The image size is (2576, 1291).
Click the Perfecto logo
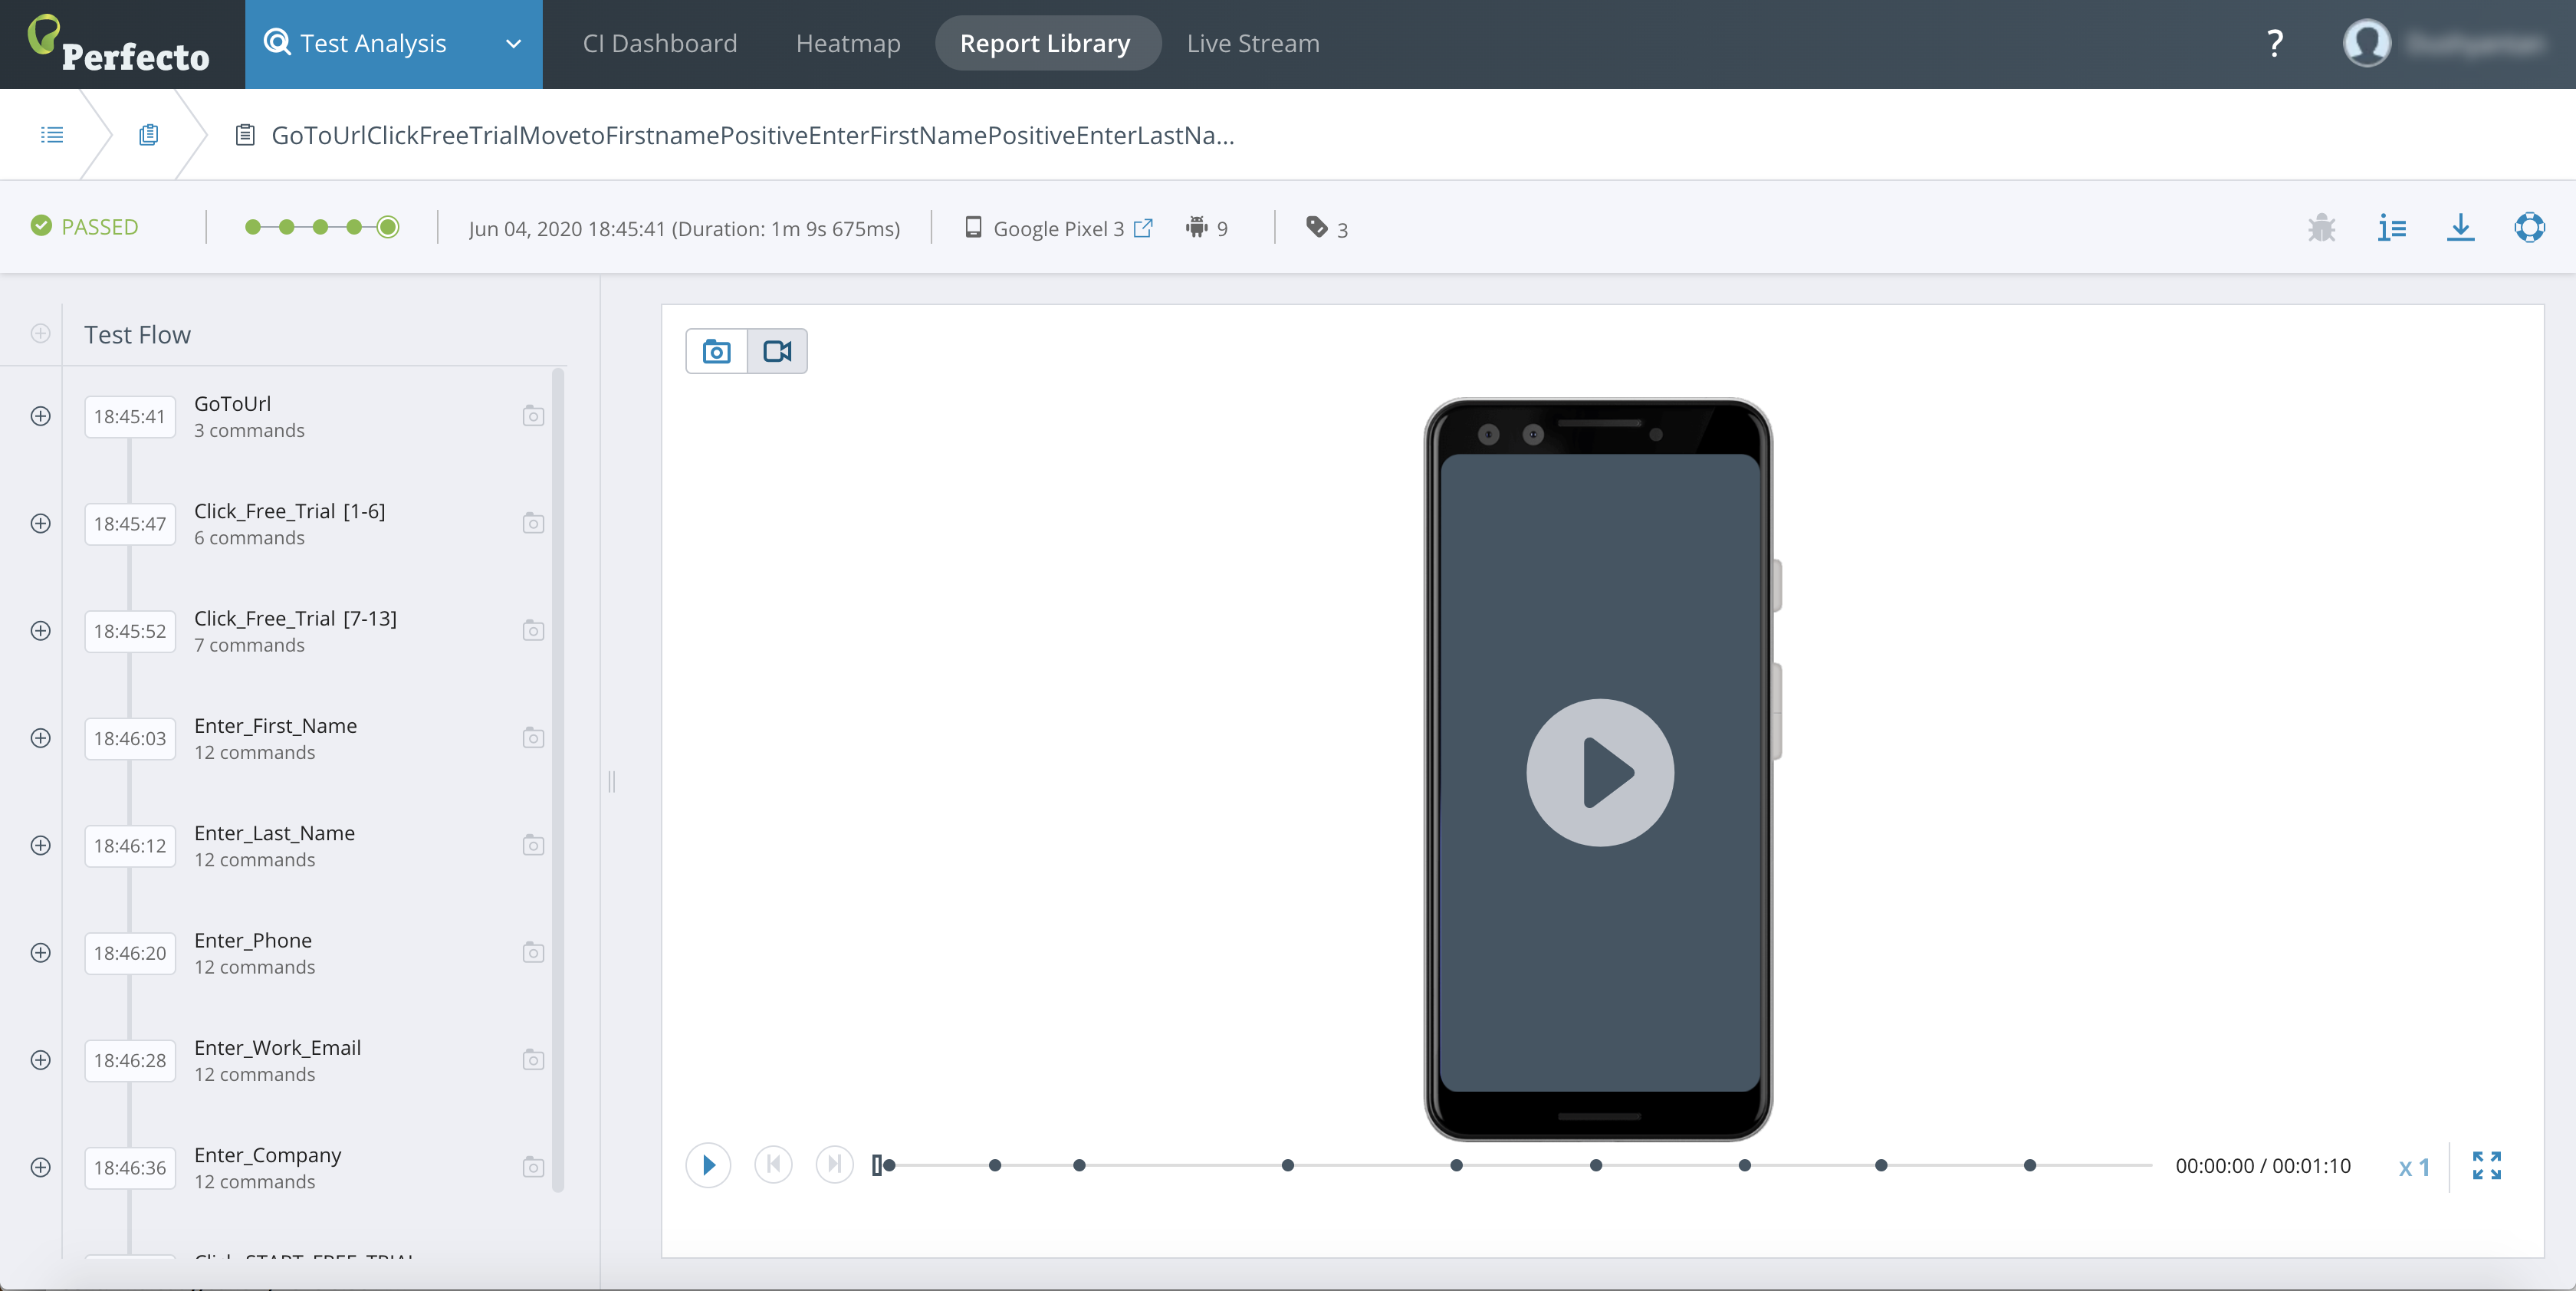119,44
